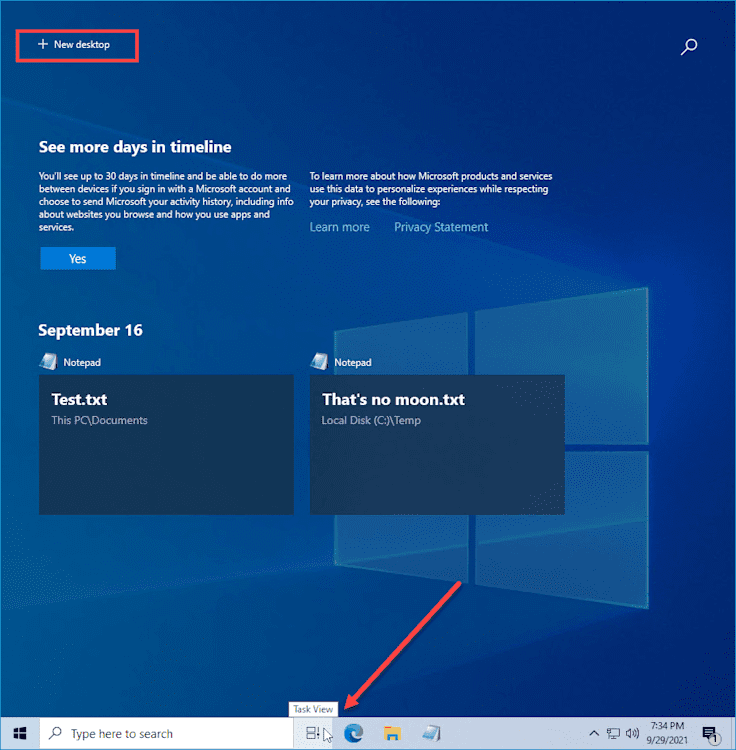Click Notepad icon above That's no moon.txt
736x750 pixels.
[319, 362]
